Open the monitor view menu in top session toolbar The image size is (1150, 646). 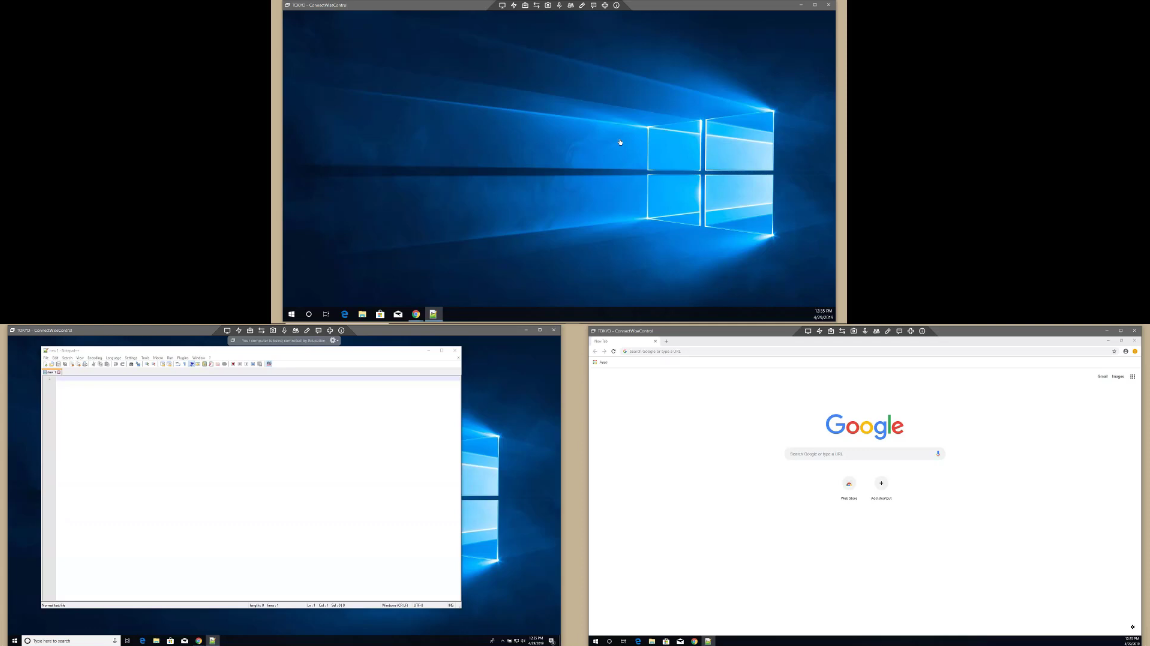pos(502,5)
